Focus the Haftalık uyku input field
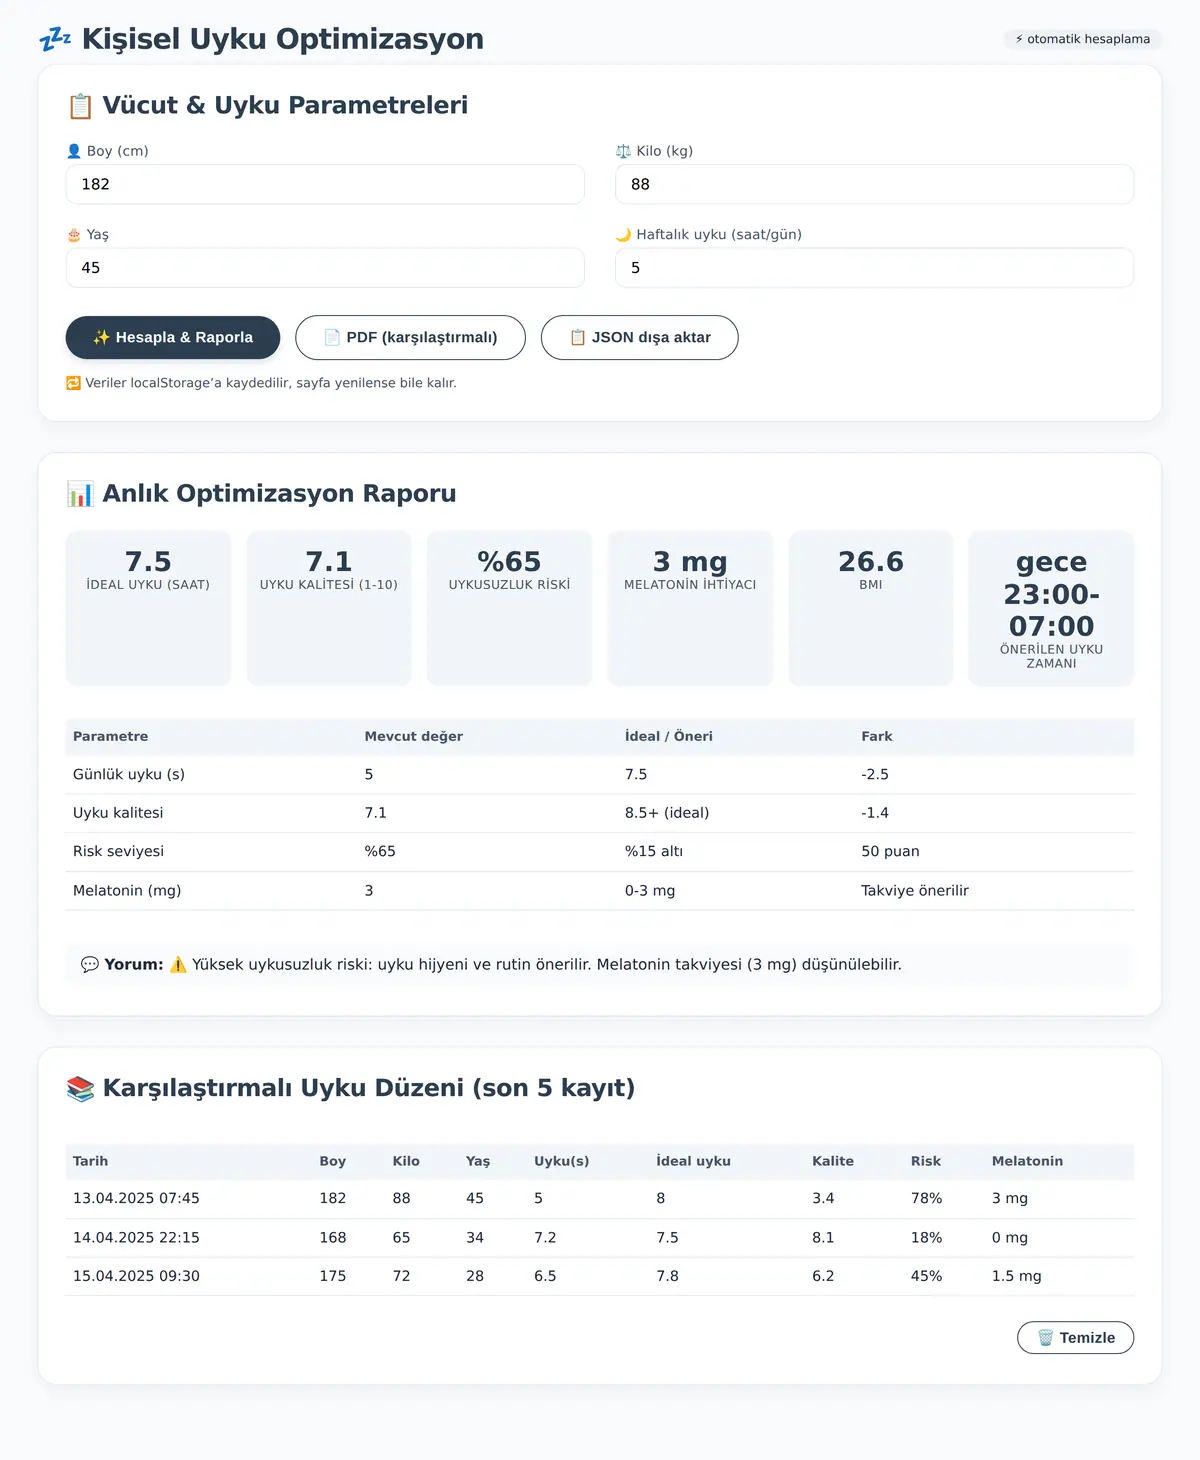 pyautogui.click(x=874, y=268)
